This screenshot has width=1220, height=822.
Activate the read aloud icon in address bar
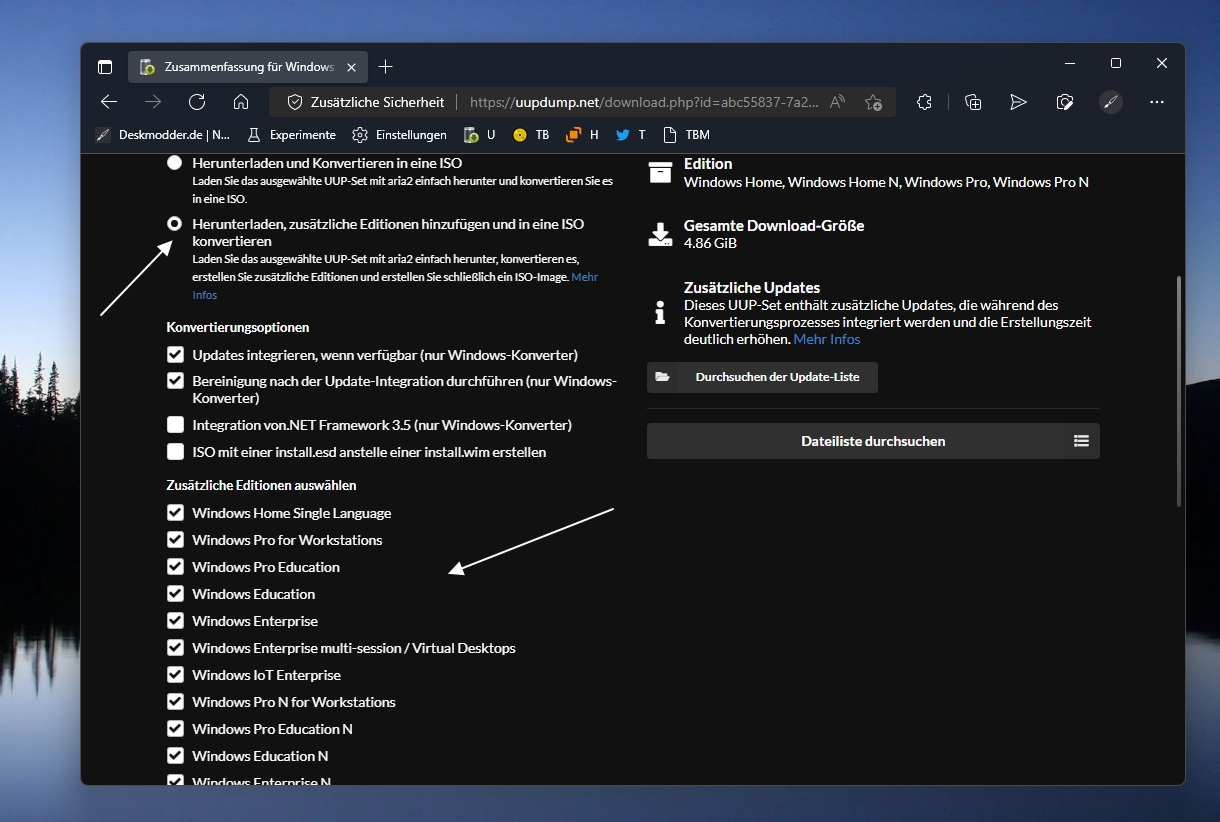pos(838,102)
